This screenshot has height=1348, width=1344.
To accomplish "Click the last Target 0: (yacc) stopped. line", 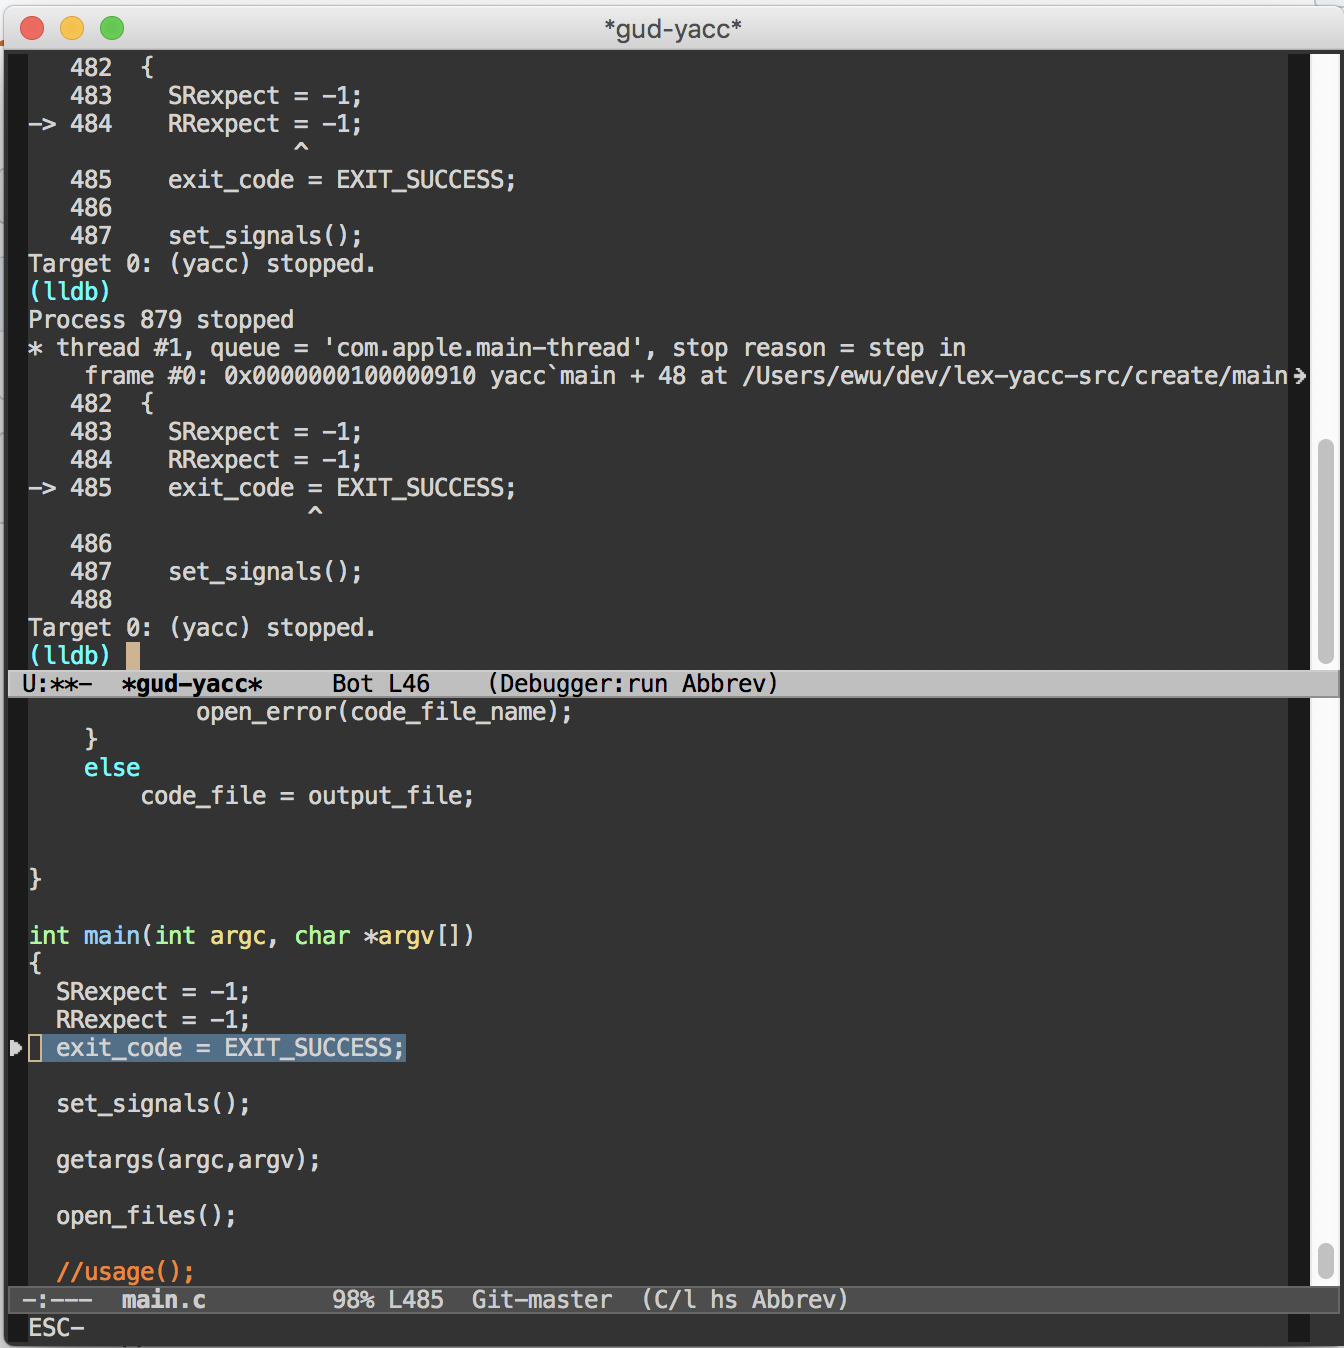I will click(202, 628).
